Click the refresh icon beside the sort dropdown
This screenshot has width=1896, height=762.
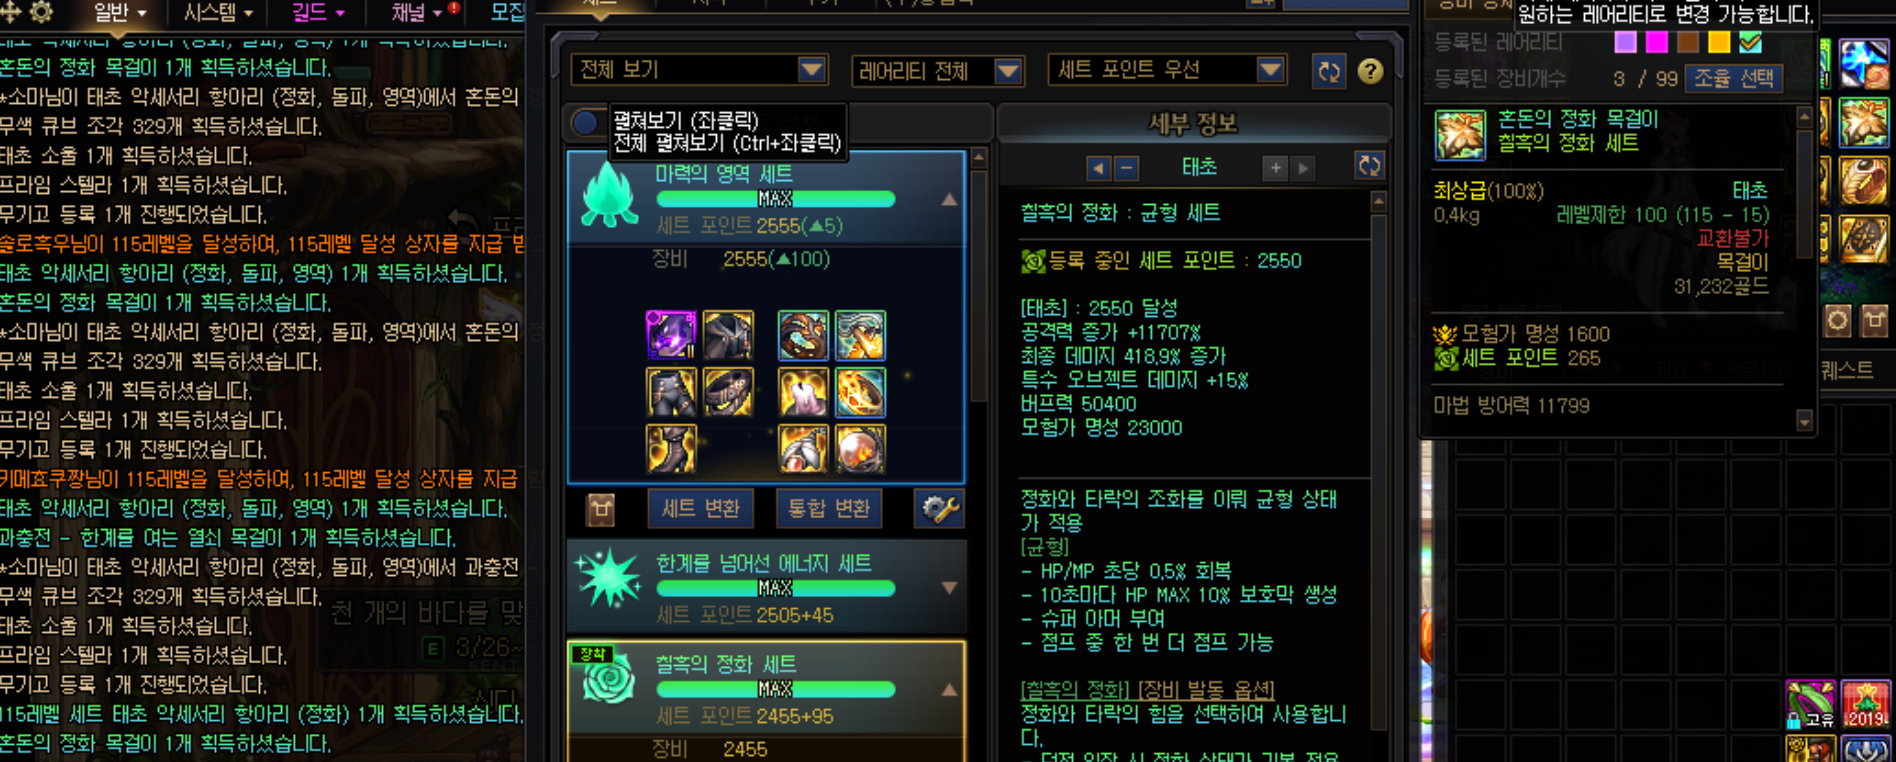pyautogui.click(x=1329, y=71)
